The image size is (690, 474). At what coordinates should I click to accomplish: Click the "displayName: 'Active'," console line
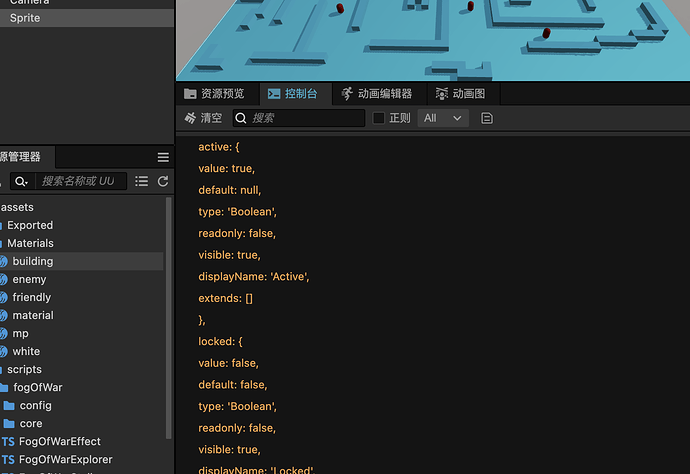click(254, 276)
